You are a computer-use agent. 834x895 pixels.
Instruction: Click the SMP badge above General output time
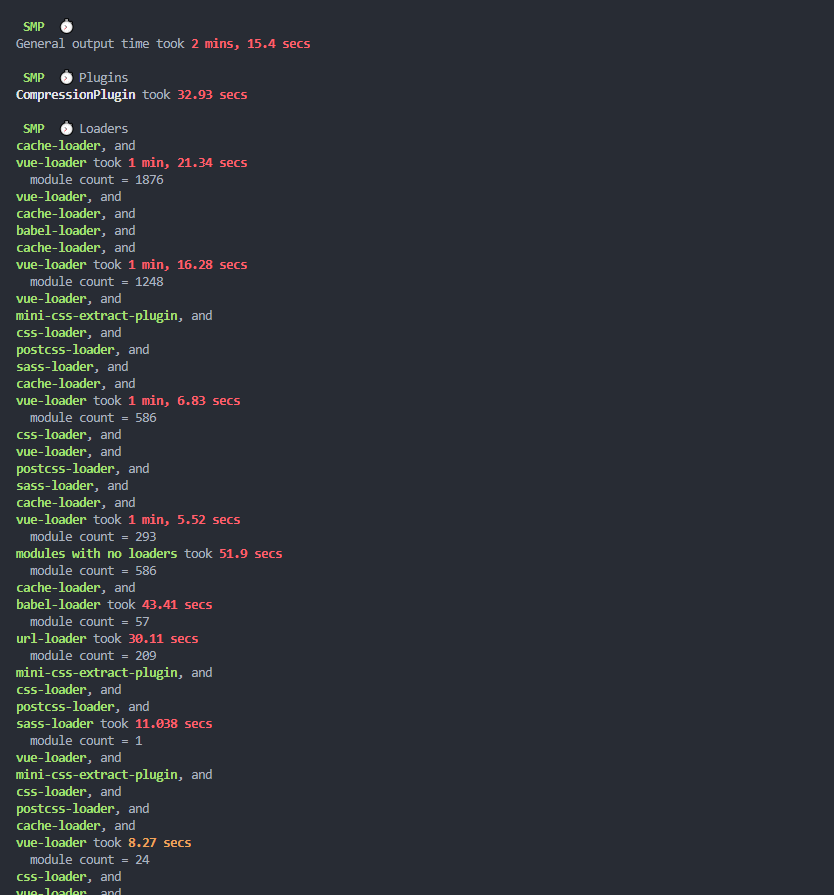pyautogui.click(x=34, y=26)
